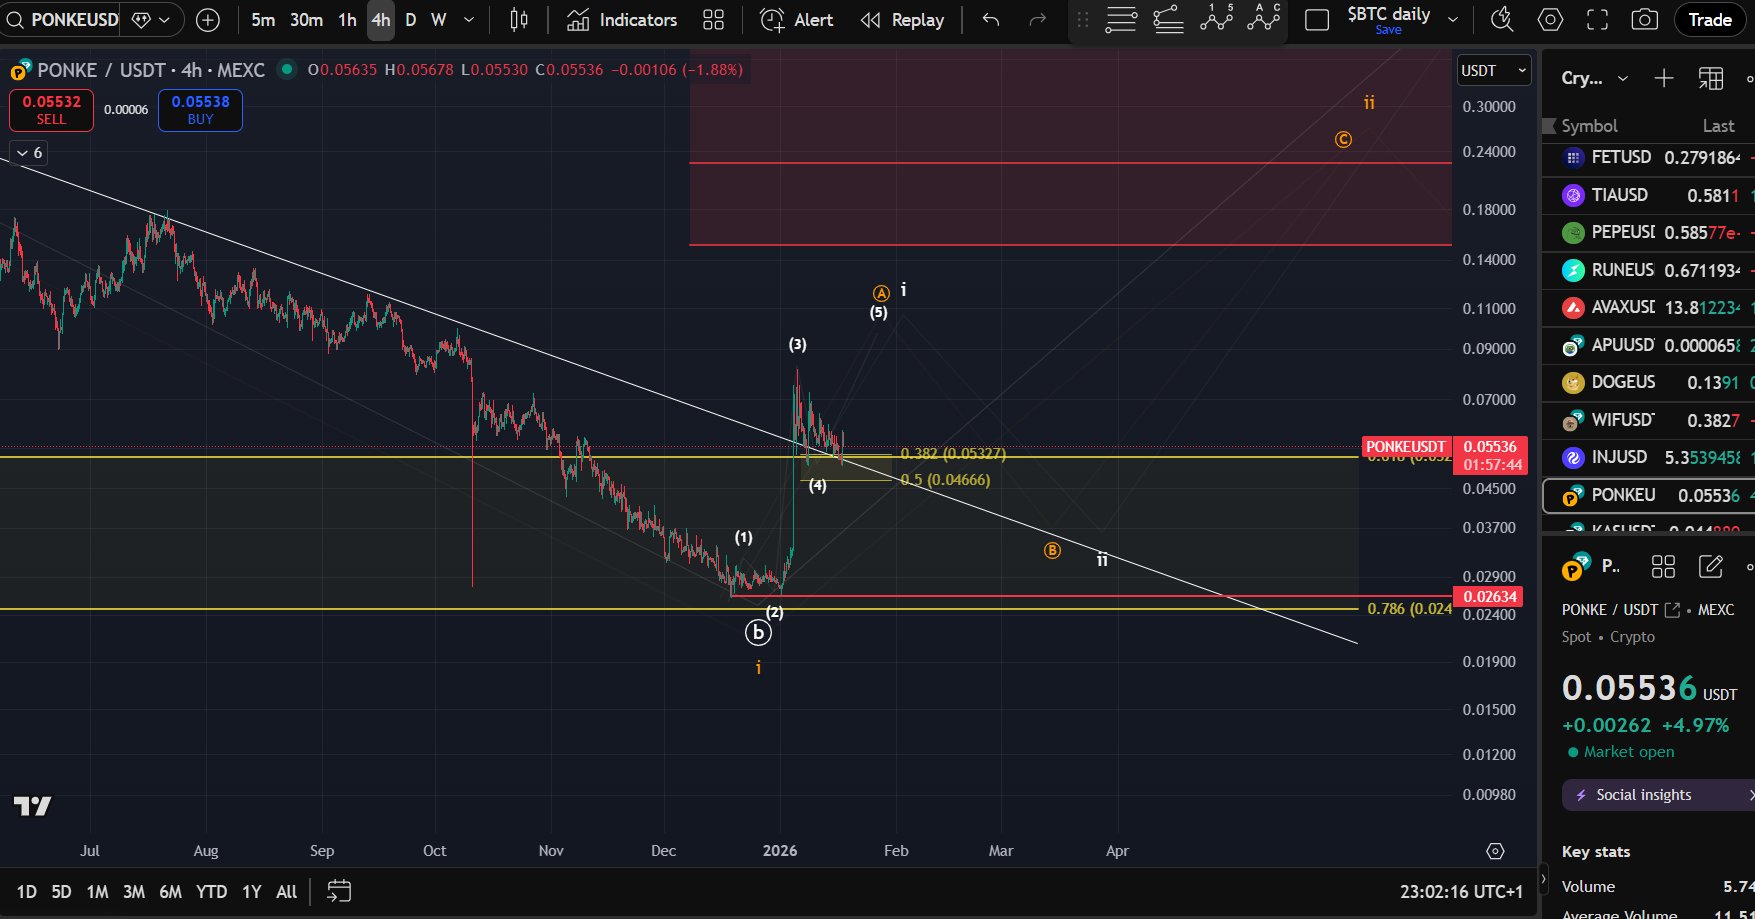The height and width of the screenshot is (919, 1755).
Task: Open watchlist advanced view table icon
Action: (x=1711, y=78)
